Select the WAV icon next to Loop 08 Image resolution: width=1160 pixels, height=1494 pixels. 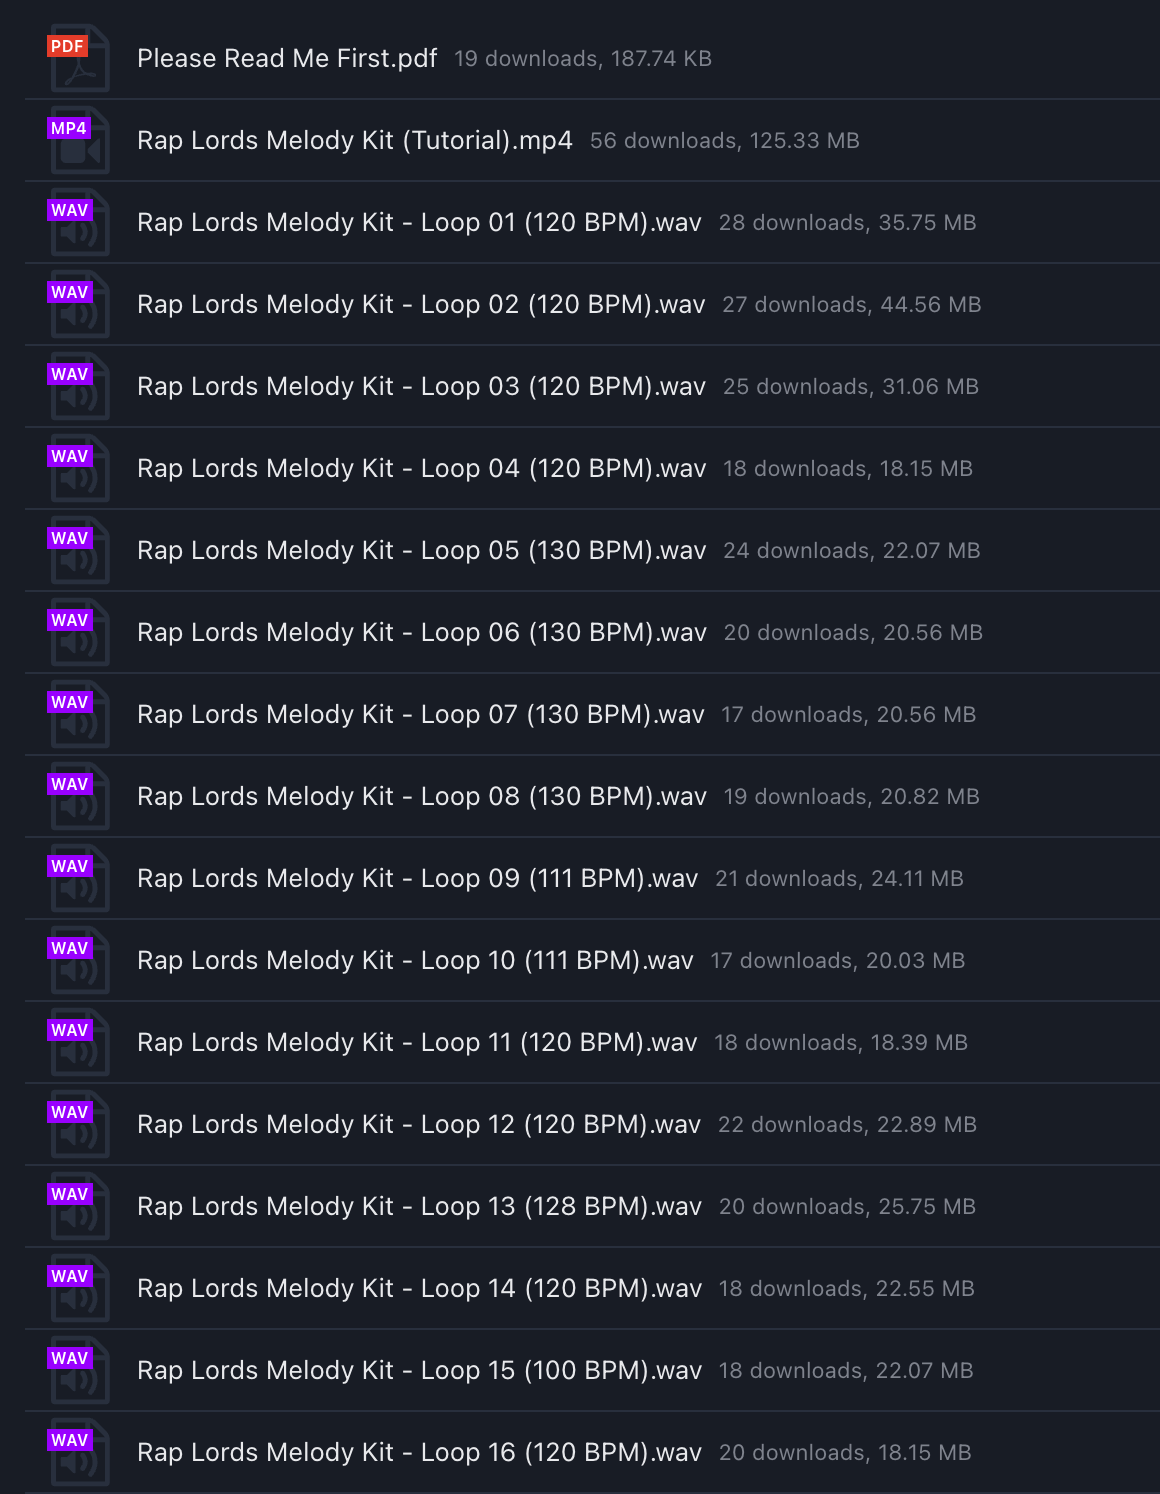click(x=78, y=796)
